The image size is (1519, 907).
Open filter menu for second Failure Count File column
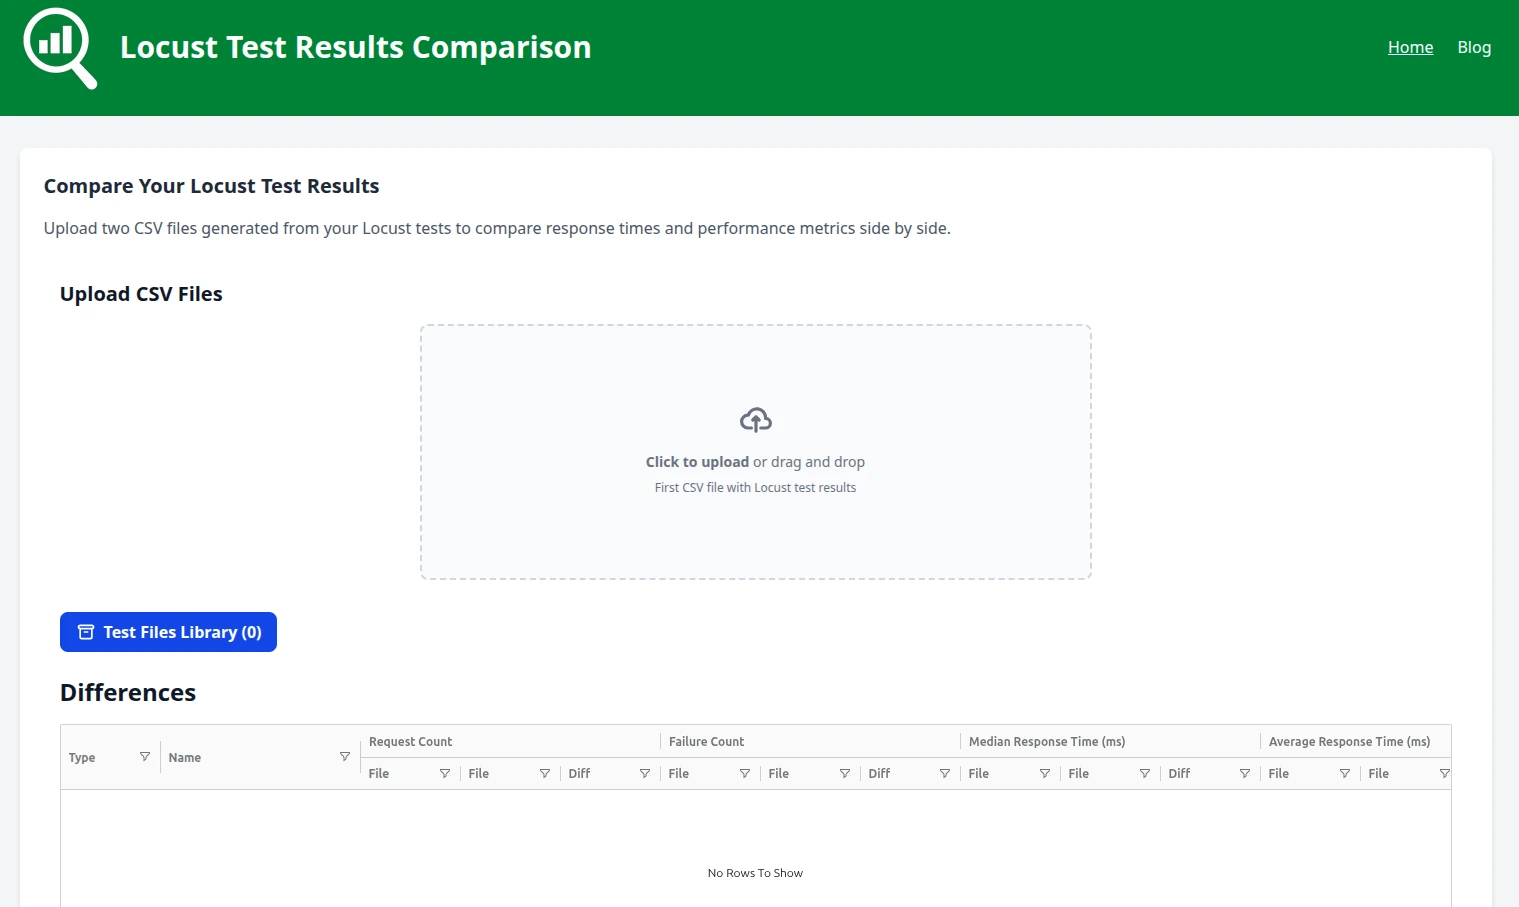tap(845, 773)
